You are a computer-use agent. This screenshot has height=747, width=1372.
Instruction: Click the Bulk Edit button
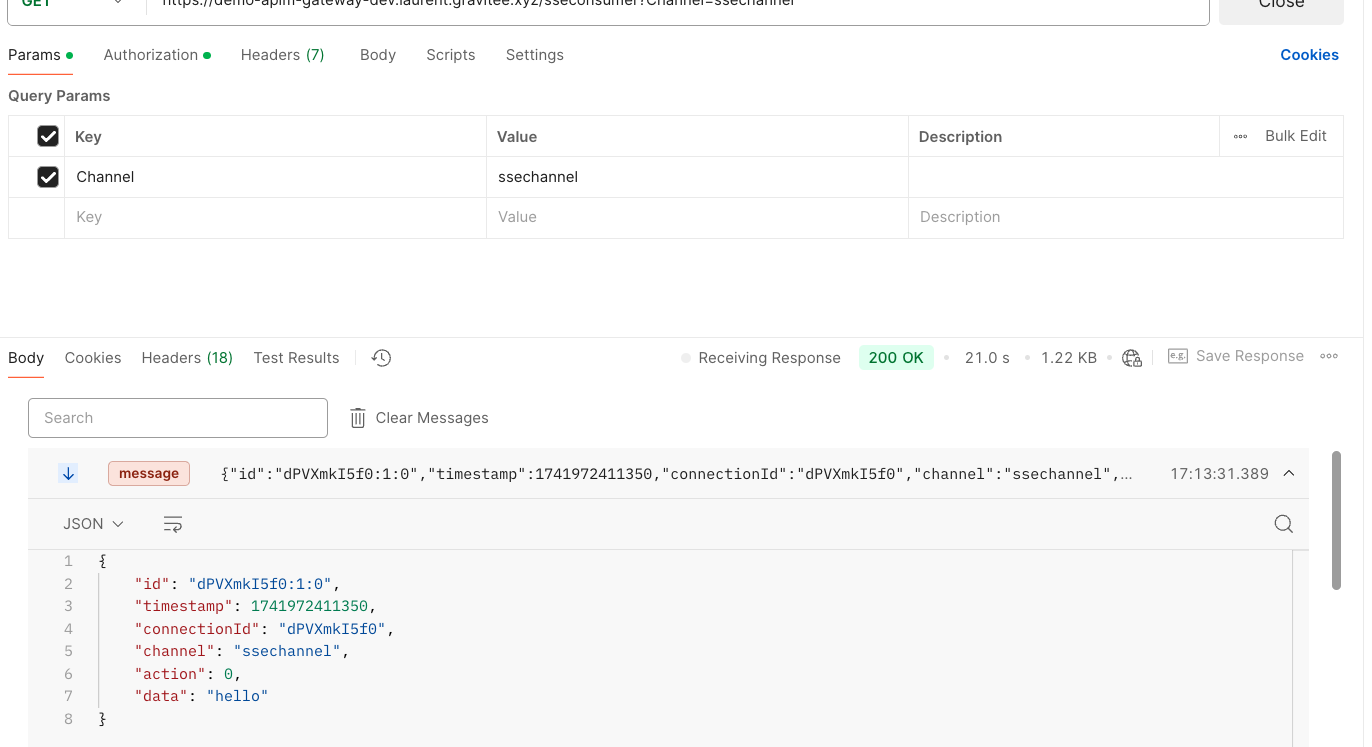tap(1295, 136)
